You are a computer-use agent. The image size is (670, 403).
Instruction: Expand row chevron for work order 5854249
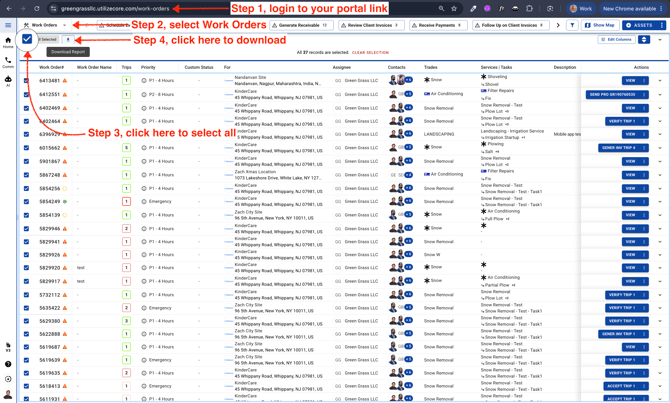coord(660,201)
